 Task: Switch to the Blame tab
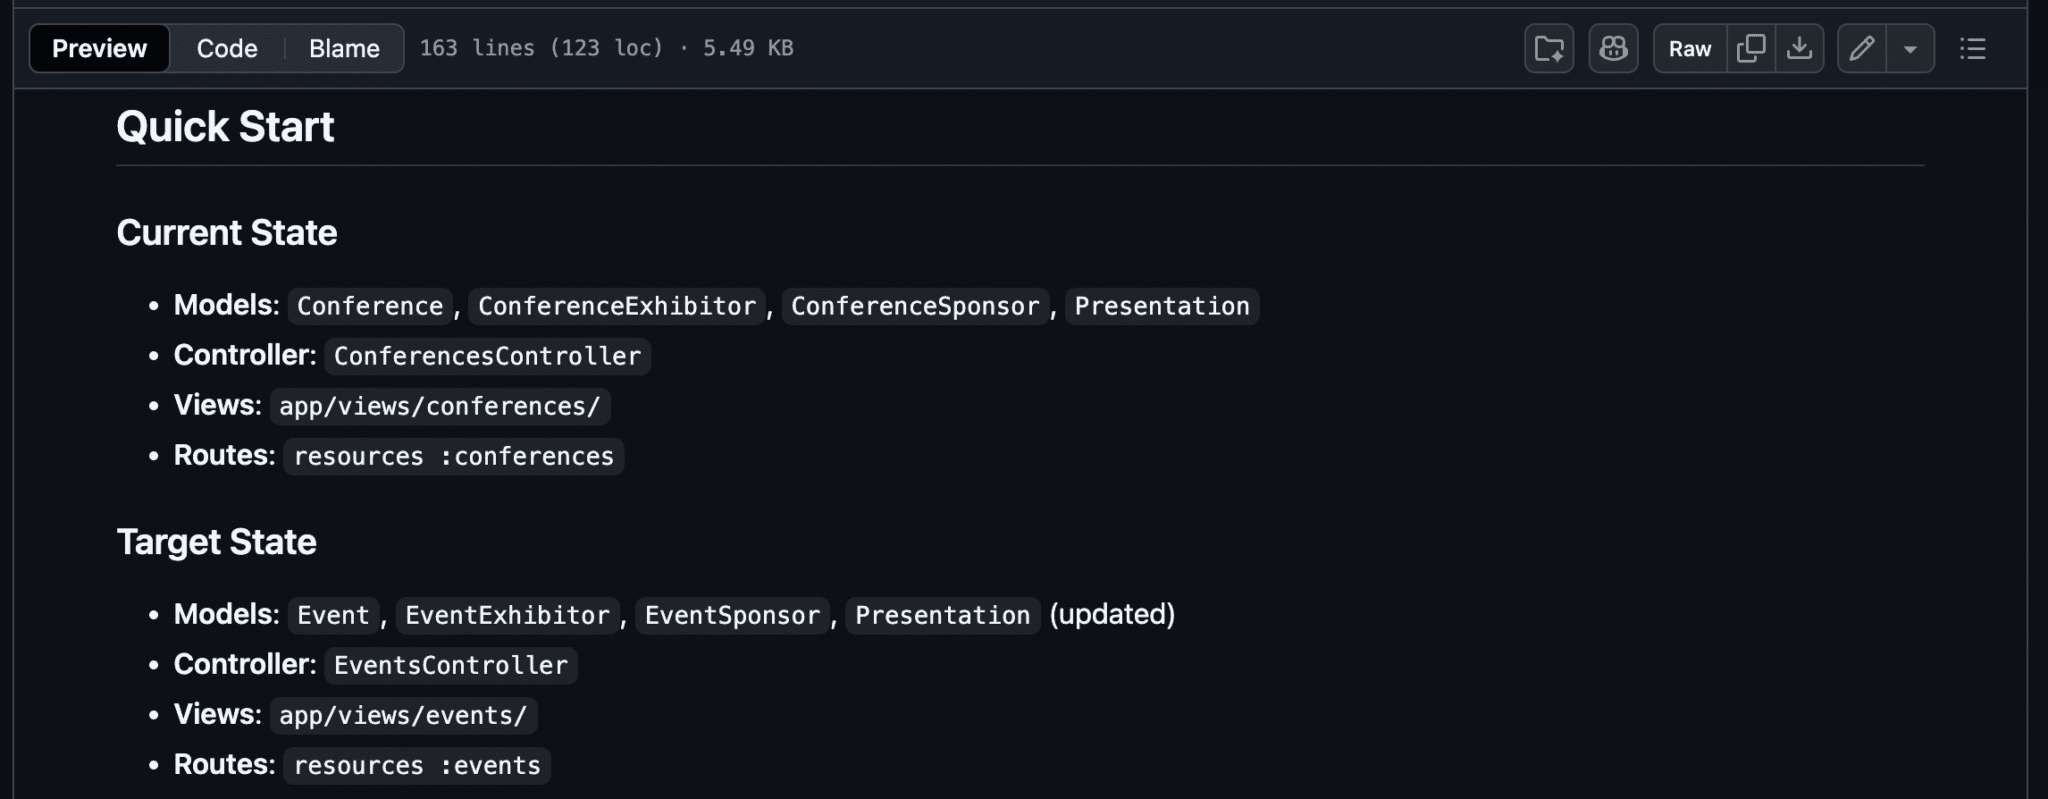point(343,47)
